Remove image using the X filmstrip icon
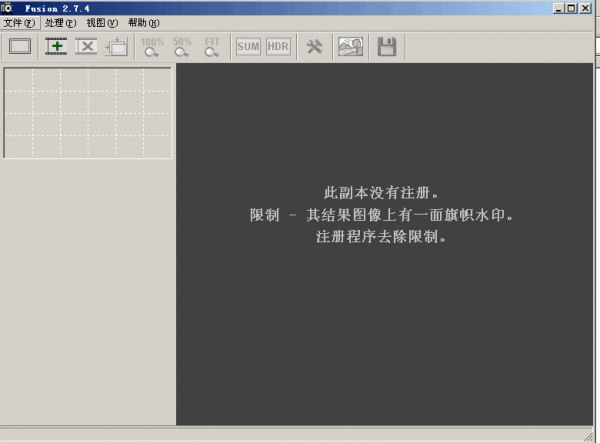 (x=86, y=47)
